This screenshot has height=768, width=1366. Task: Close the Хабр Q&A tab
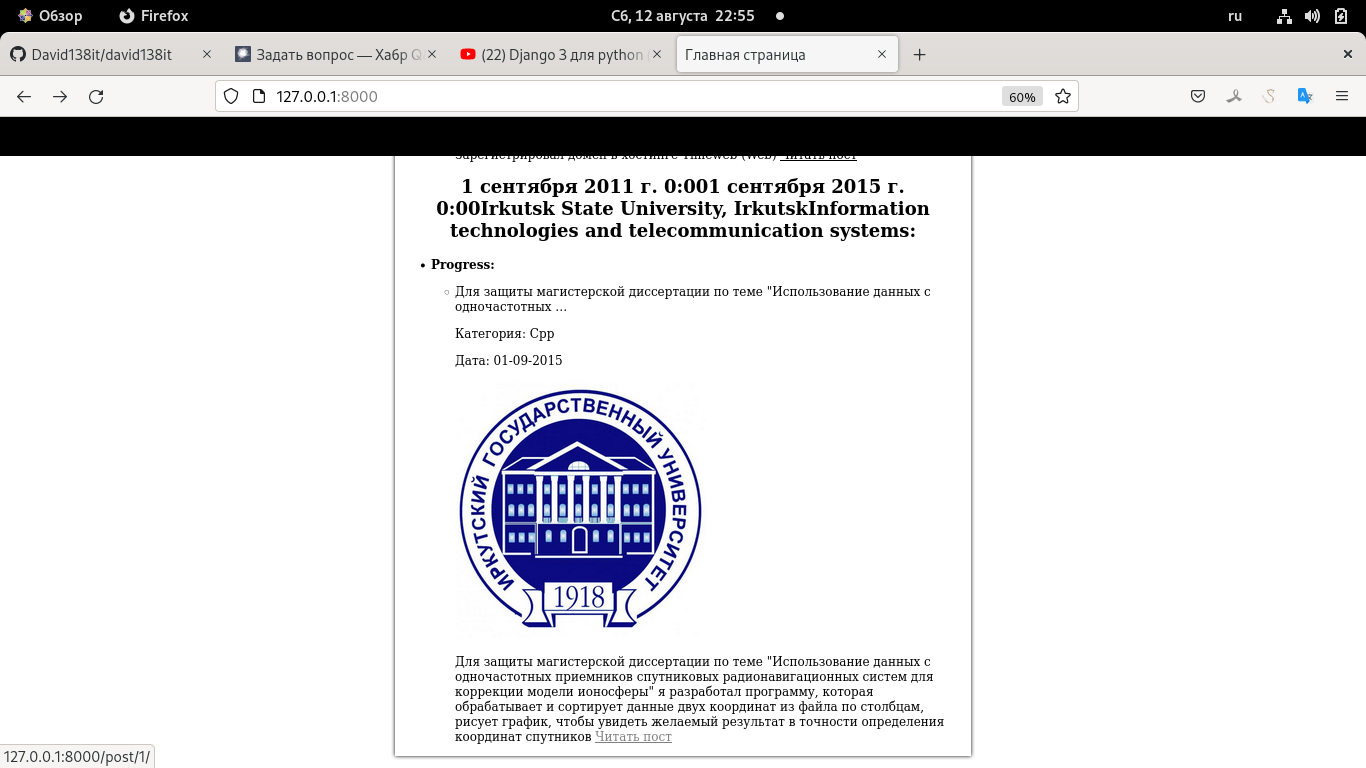[x=432, y=55]
